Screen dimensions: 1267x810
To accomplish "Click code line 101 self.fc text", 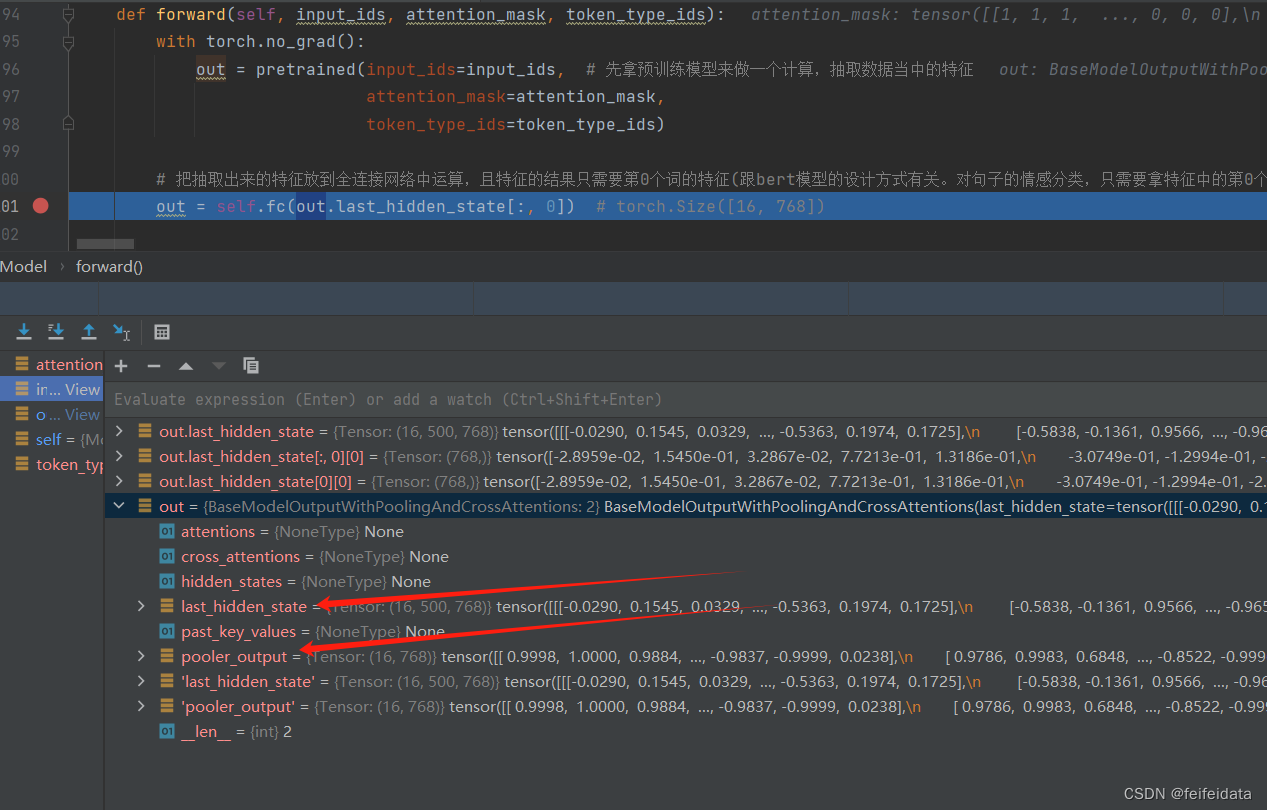I will tap(365, 206).
